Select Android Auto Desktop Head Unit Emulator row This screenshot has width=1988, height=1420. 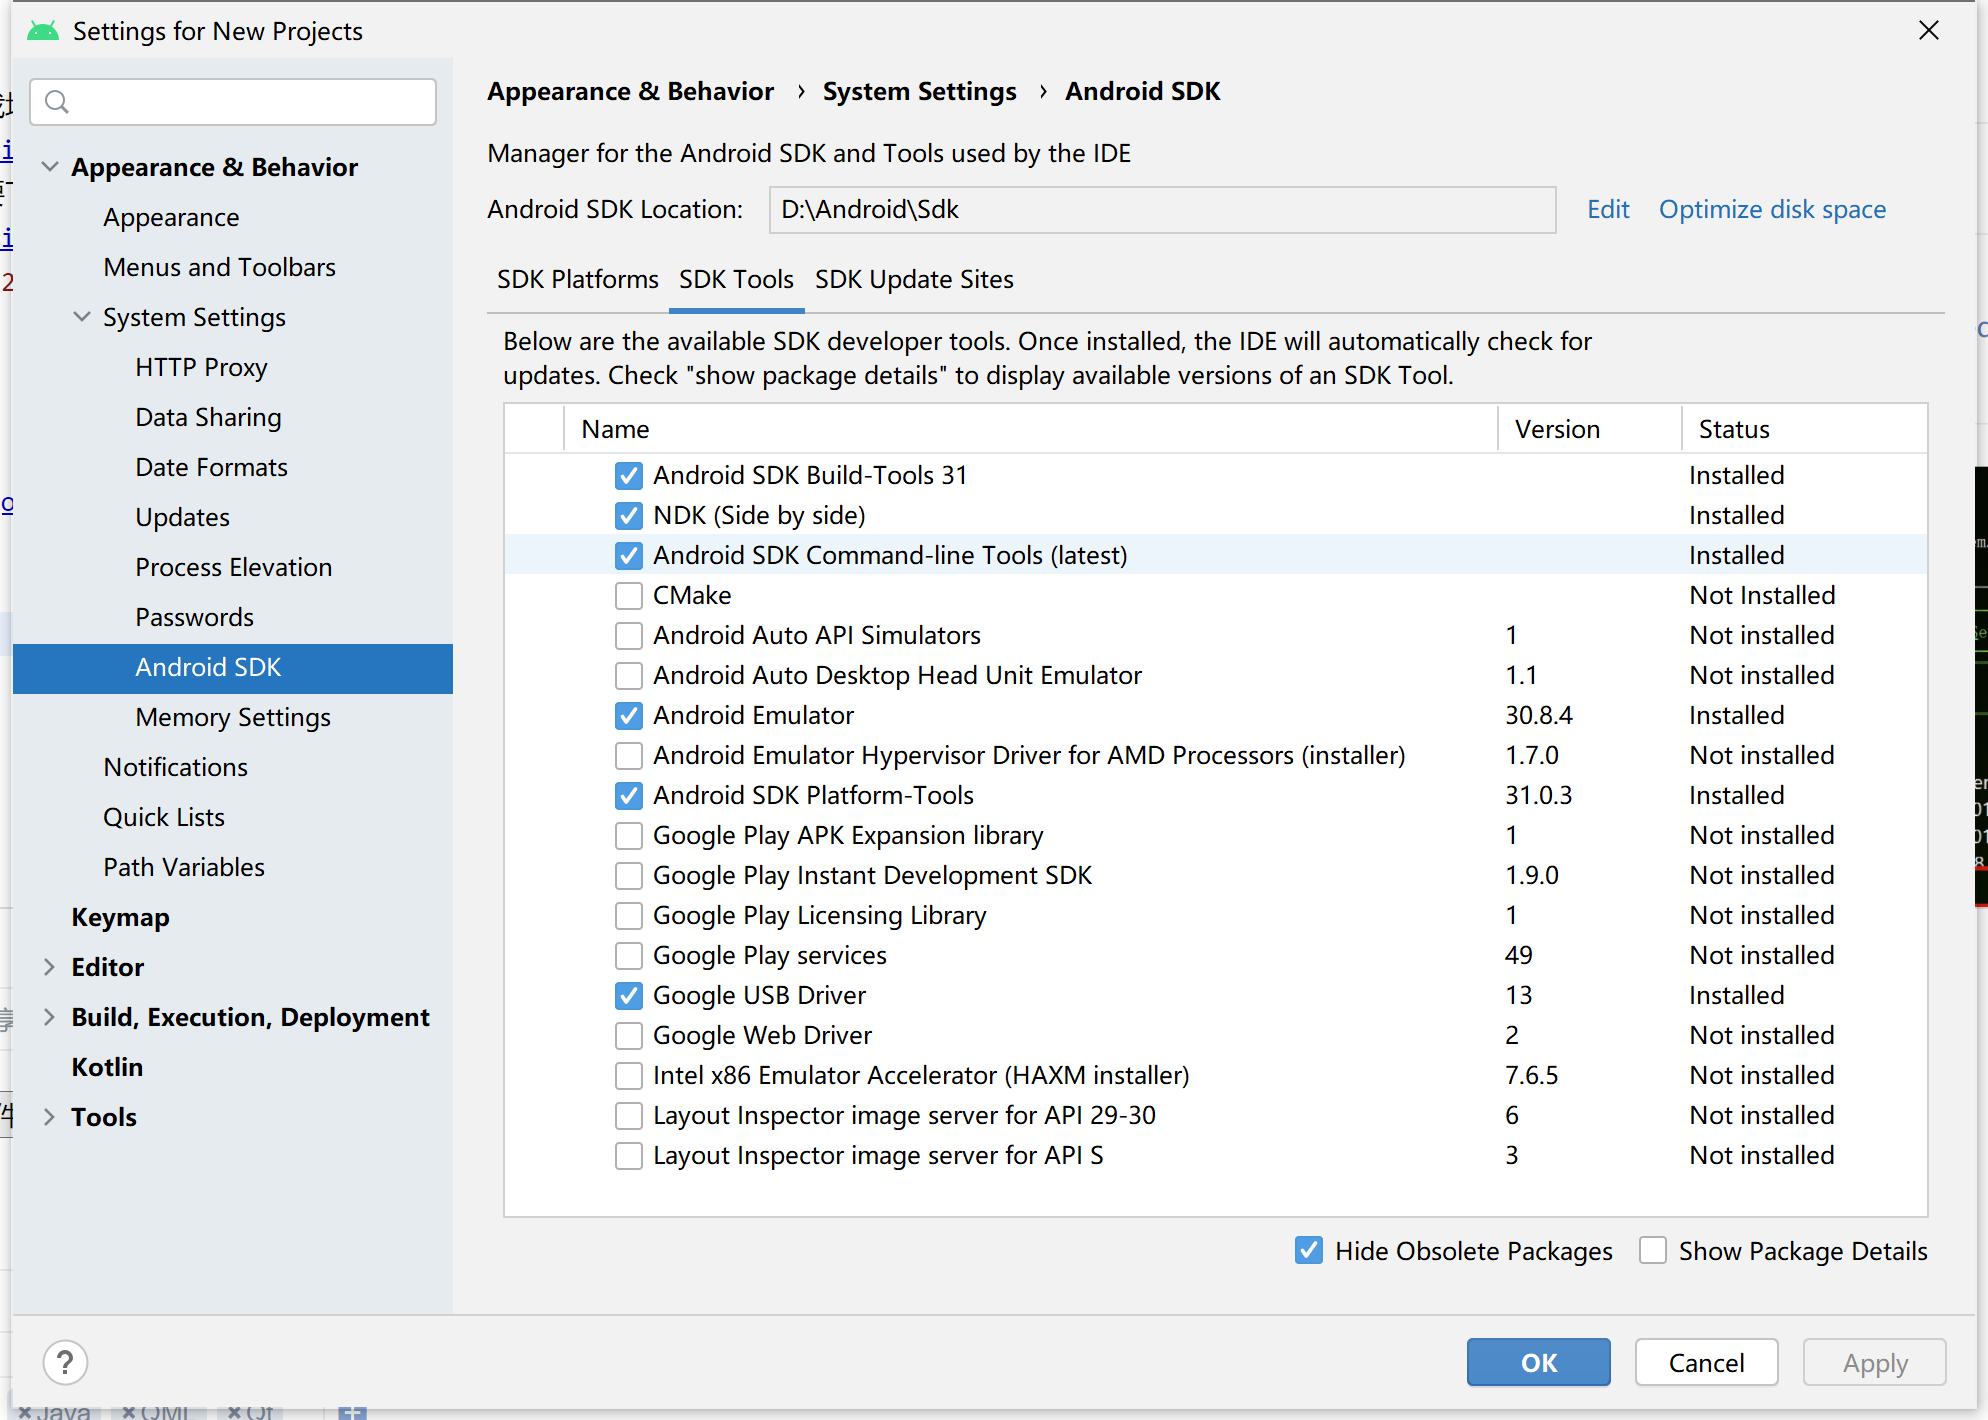pyautogui.click(x=1216, y=675)
